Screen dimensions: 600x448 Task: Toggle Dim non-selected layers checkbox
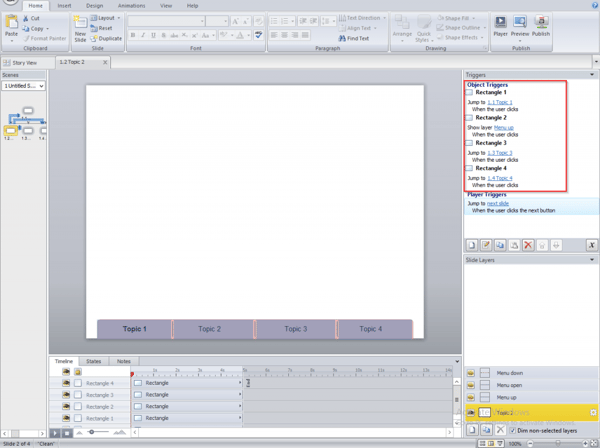513,431
